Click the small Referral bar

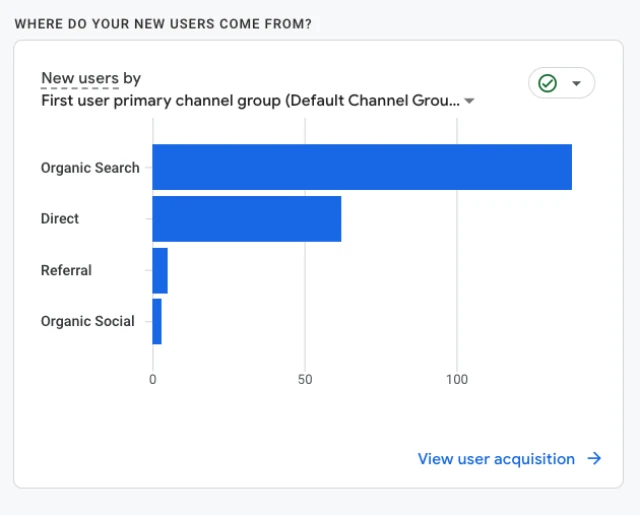[160, 271]
